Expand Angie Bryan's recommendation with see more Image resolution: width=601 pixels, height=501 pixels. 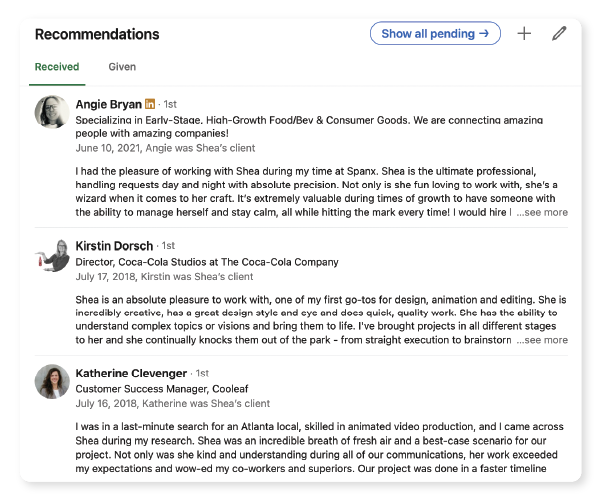click(542, 212)
